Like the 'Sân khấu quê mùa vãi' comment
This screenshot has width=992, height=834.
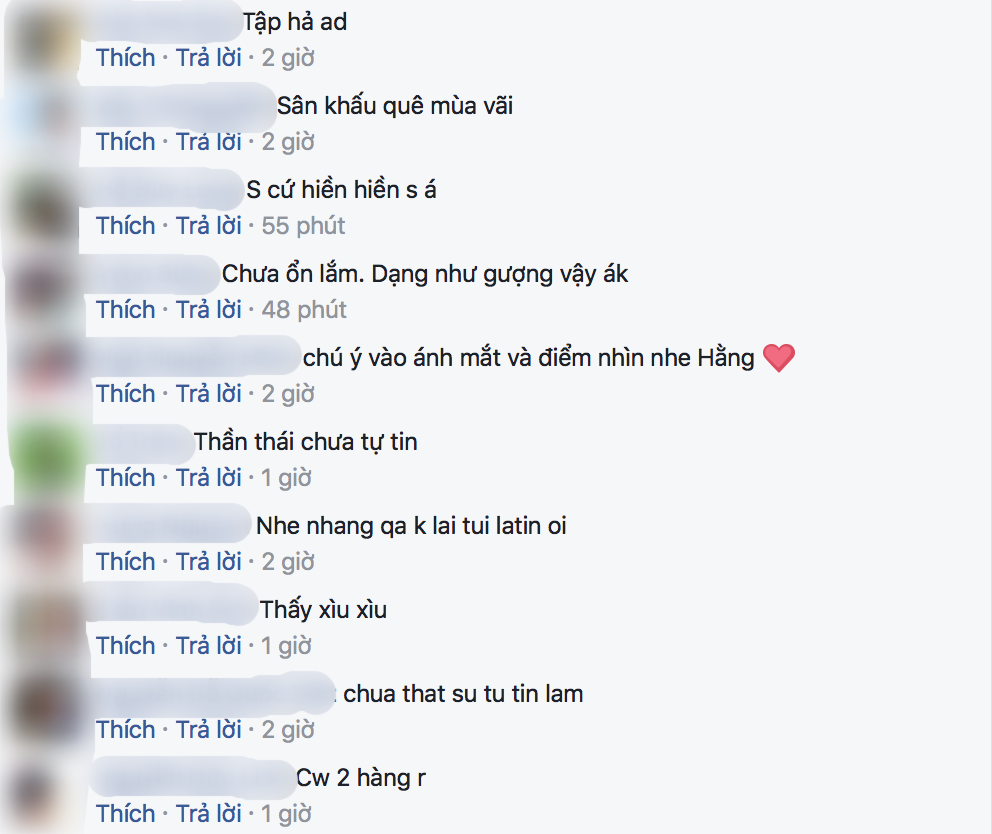coord(125,142)
